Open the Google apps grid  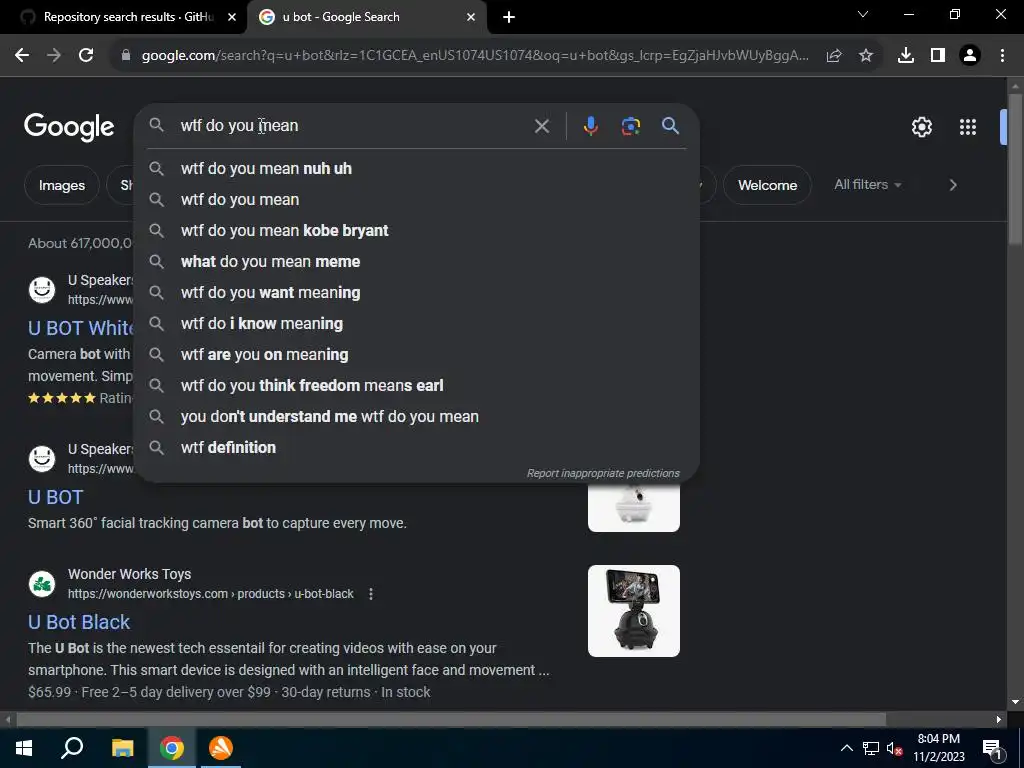(967, 127)
